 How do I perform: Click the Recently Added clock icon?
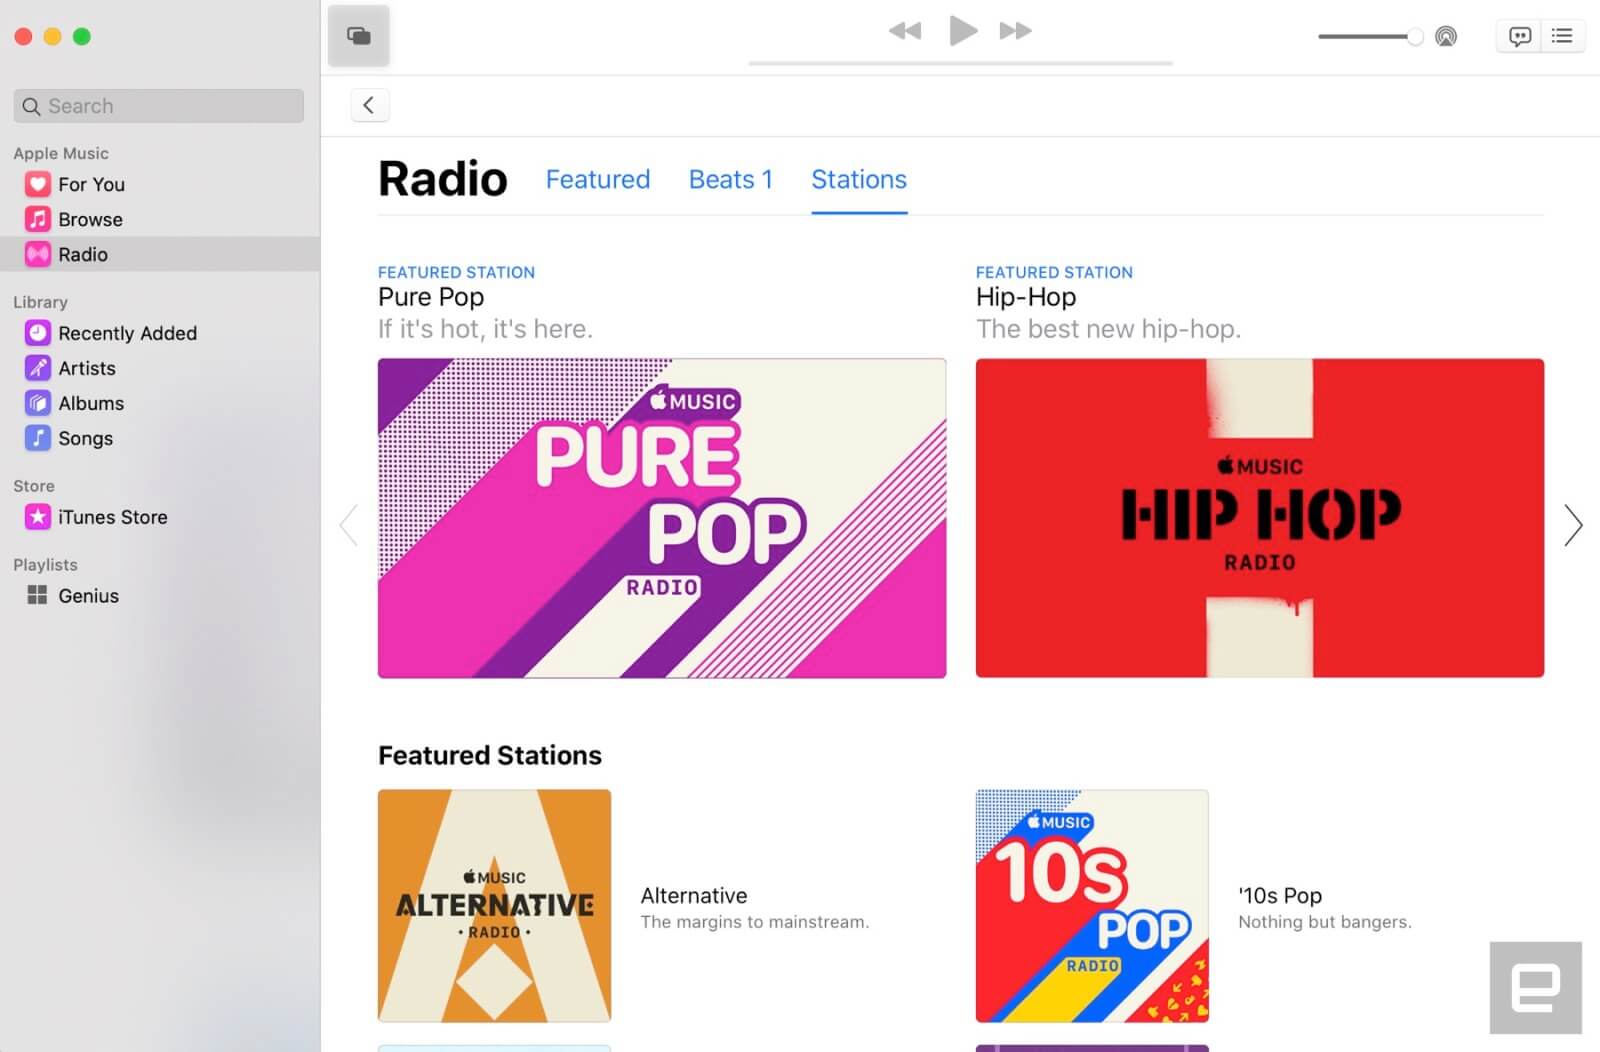(37, 333)
